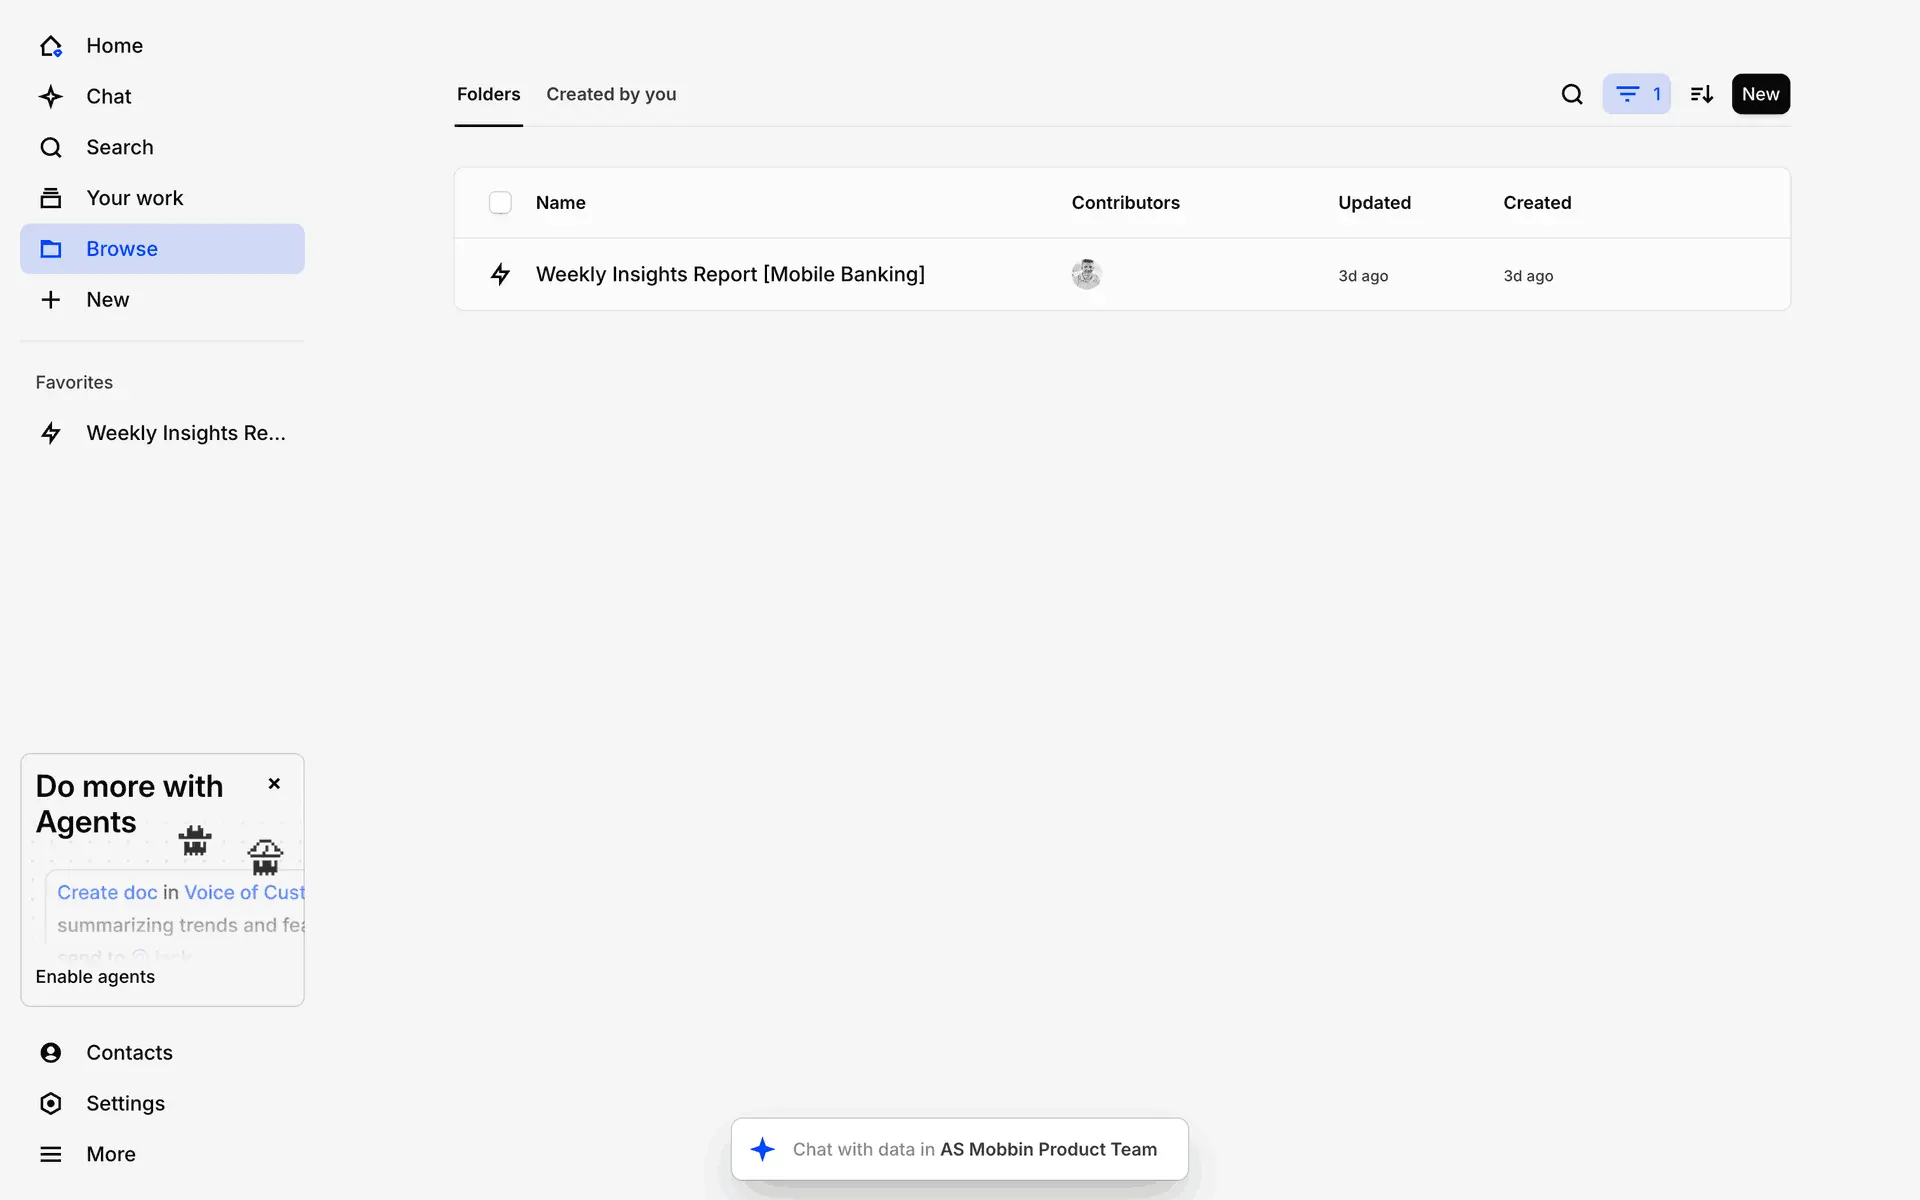Dismiss the Do more with Agents card
The height and width of the screenshot is (1200, 1920).
coord(274,784)
